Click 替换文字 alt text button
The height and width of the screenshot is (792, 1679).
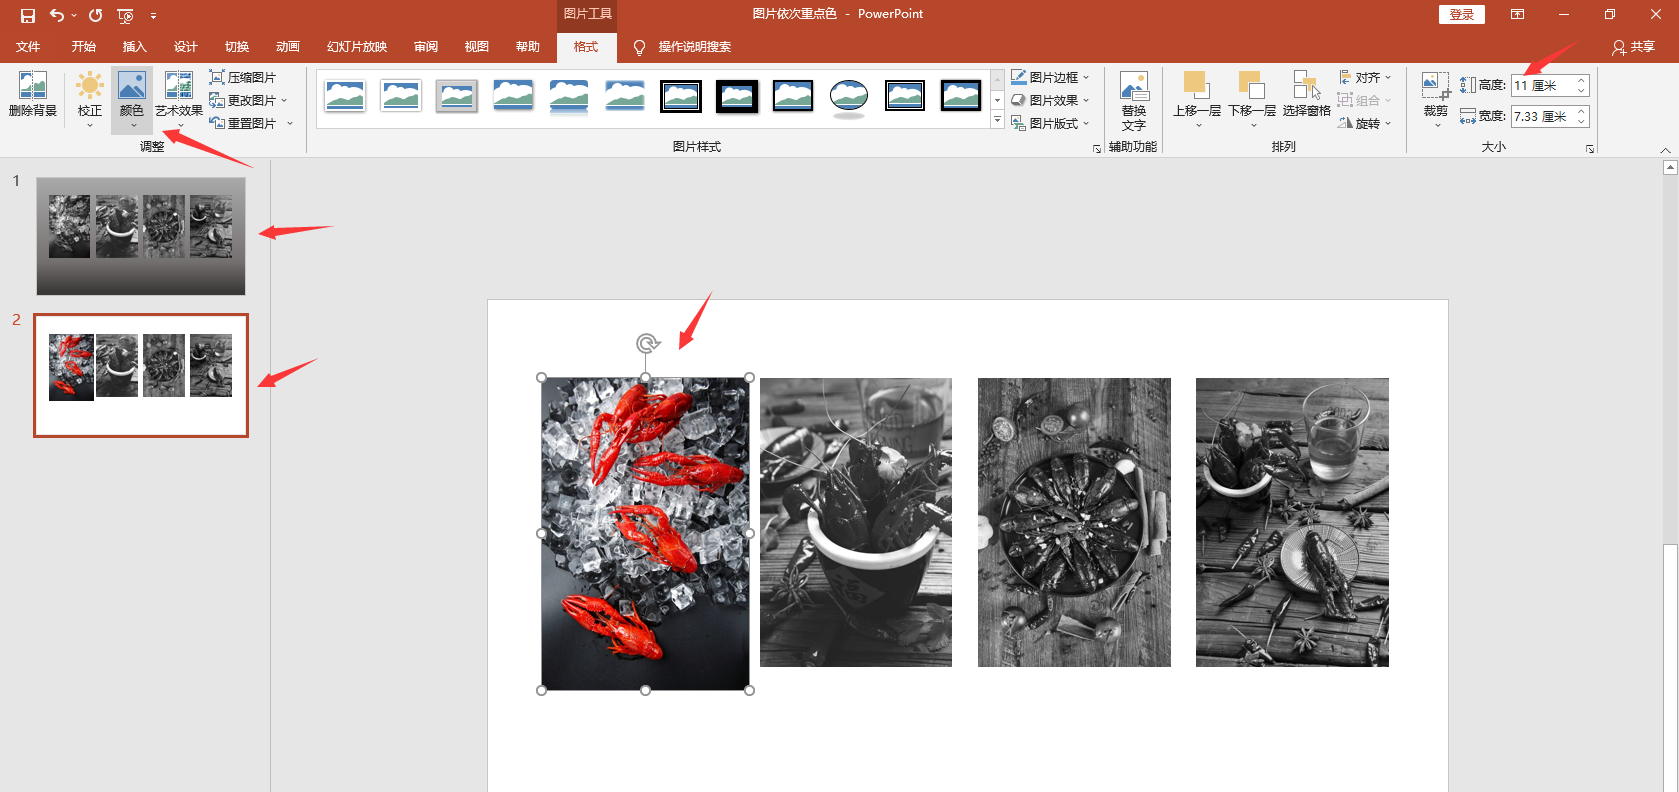coord(1134,101)
